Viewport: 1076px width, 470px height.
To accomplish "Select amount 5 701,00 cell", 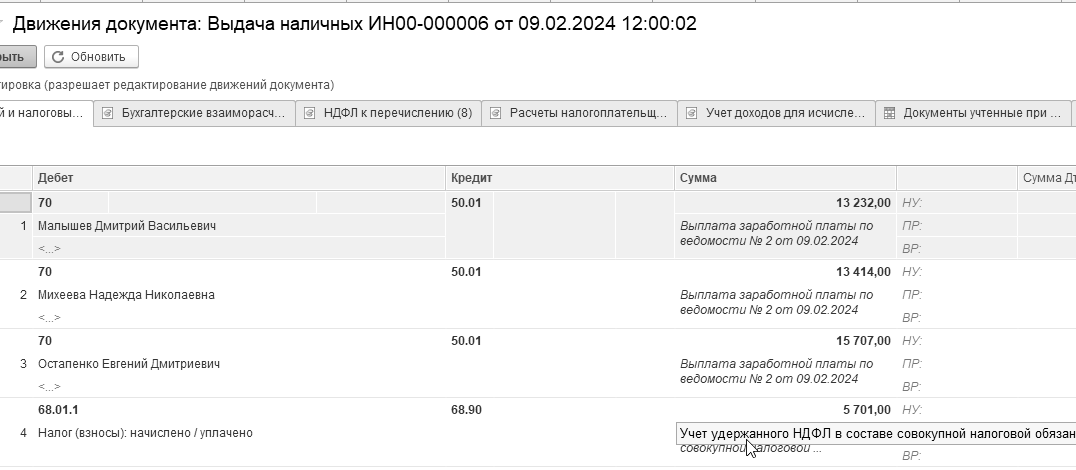I will click(785, 410).
